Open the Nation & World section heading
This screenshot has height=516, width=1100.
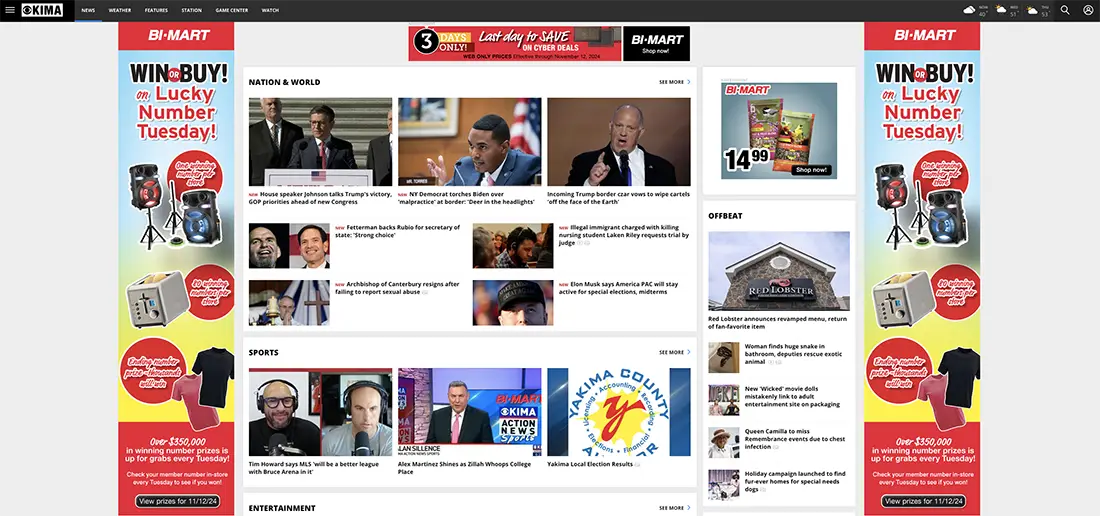tap(284, 82)
